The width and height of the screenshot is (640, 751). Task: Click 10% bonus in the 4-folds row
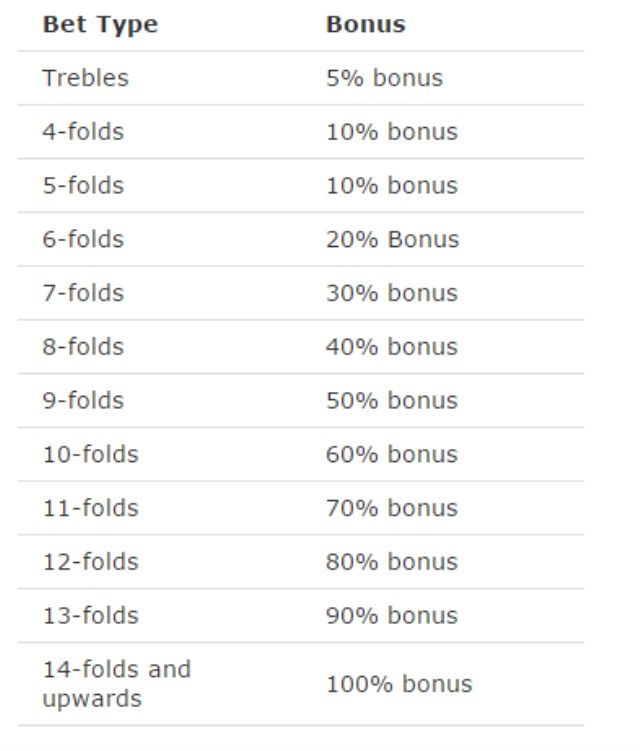(392, 132)
